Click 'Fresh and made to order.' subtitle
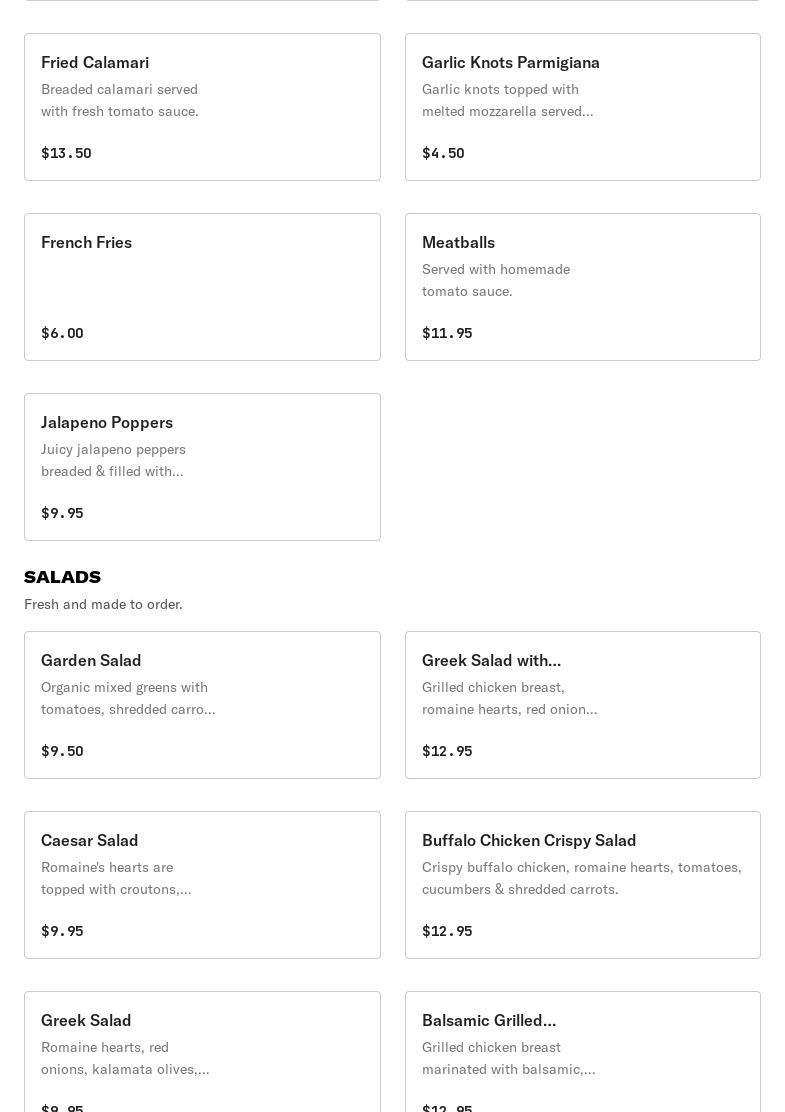 [103, 604]
